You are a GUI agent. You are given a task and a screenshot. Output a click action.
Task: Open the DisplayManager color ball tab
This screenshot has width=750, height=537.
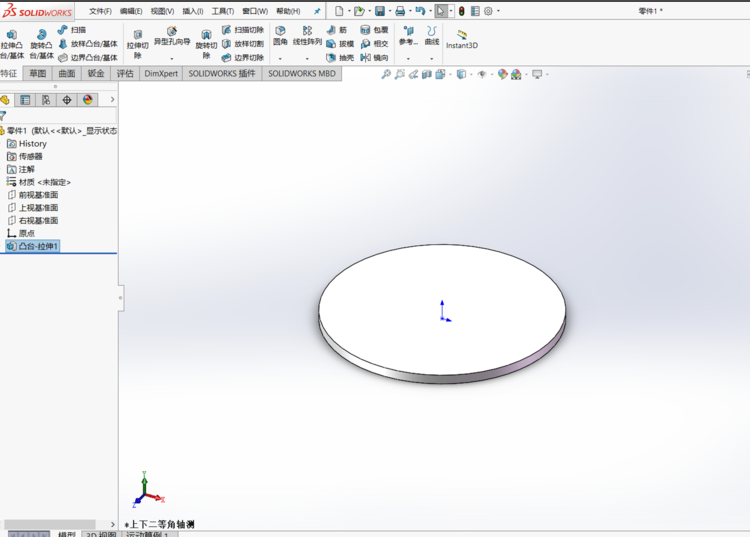(x=88, y=100)
